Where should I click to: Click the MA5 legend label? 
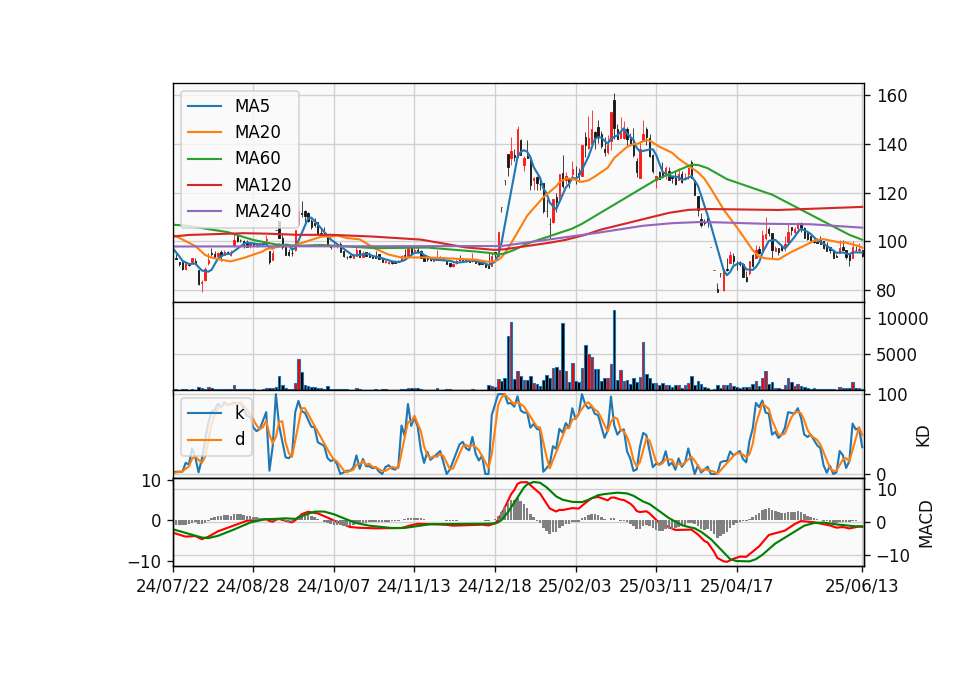[x=252, y=106]
